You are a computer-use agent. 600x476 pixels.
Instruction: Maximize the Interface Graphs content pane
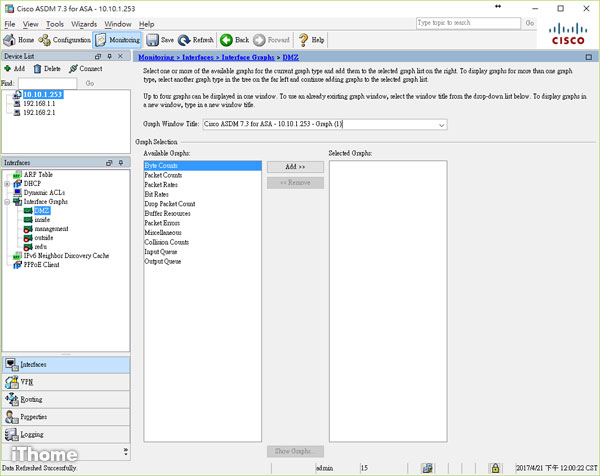click(589, 57)
